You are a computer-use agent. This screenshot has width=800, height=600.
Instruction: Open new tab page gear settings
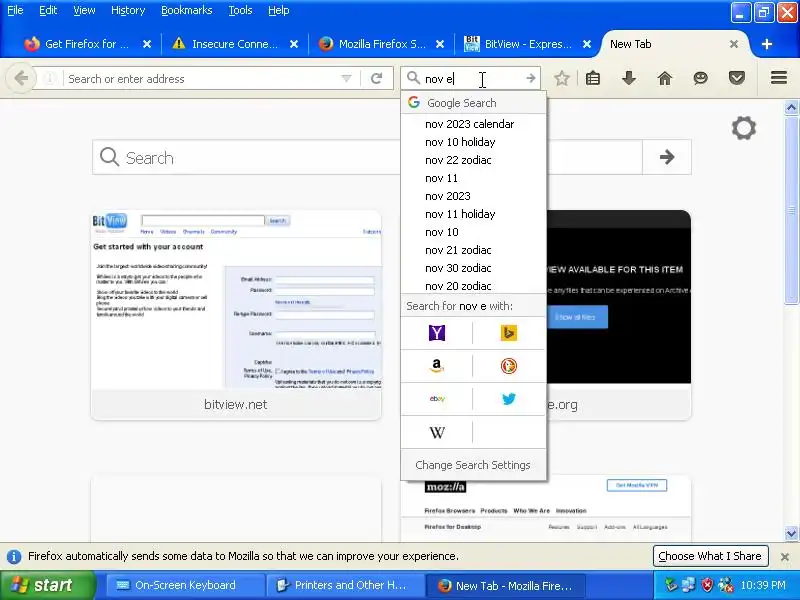click(743, 128)
